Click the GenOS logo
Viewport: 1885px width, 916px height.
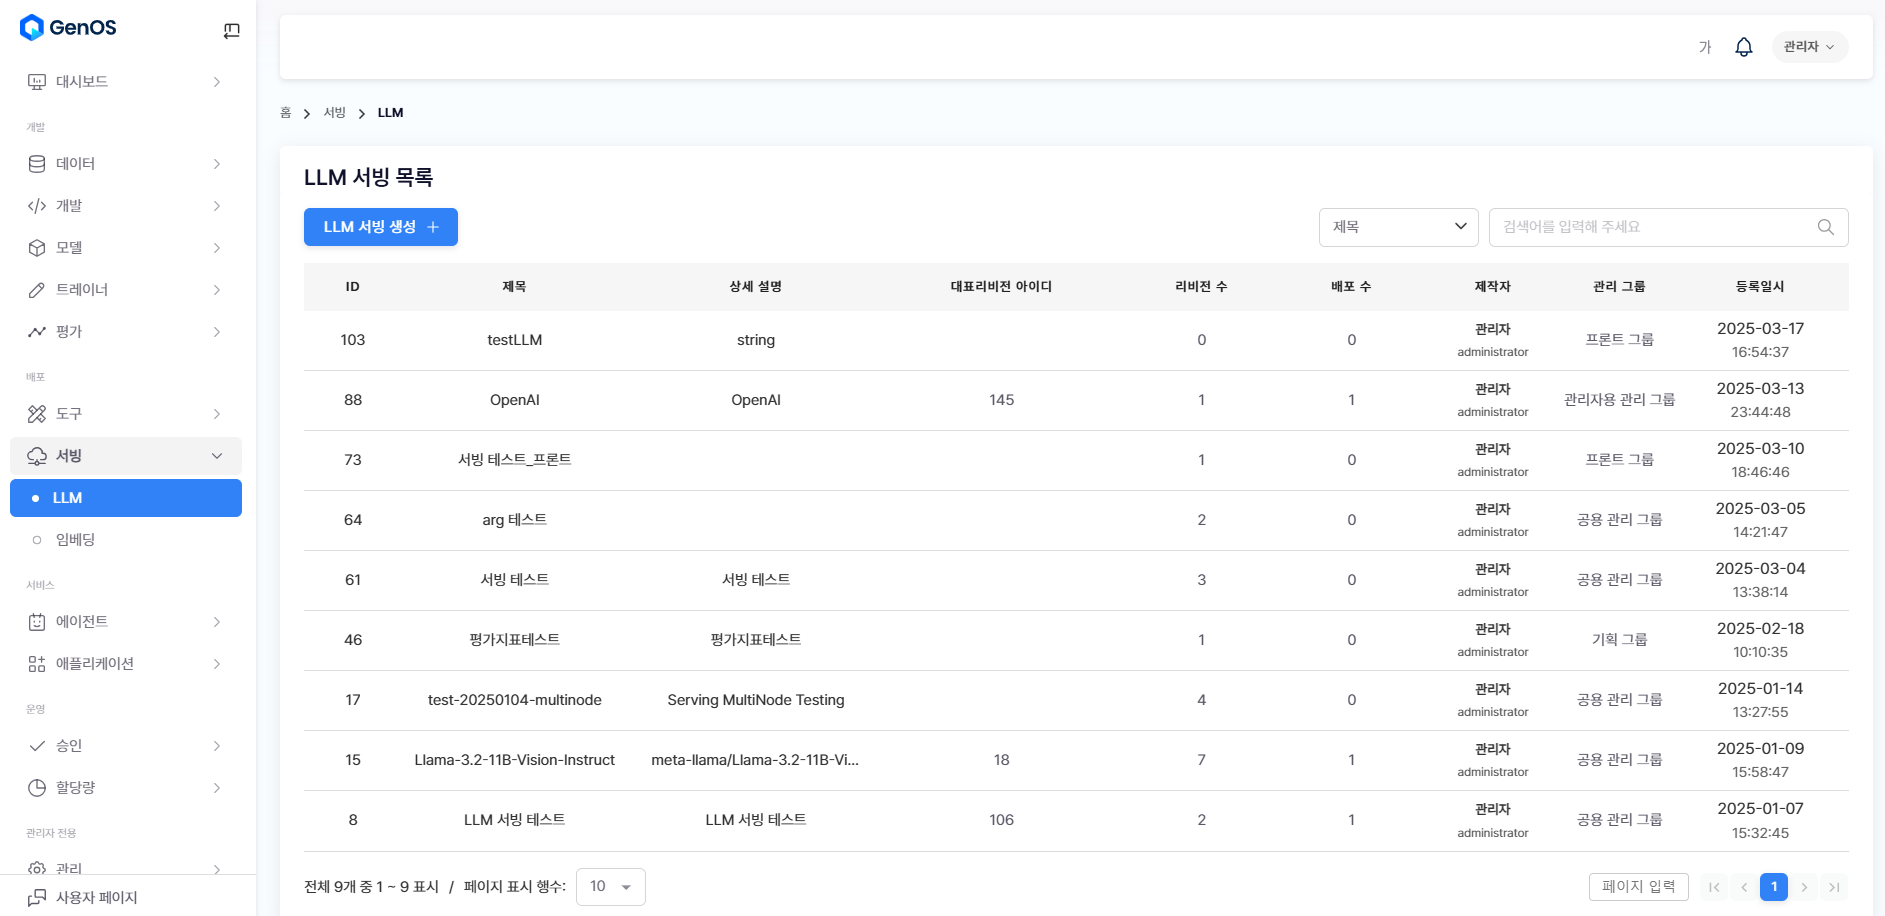68,28
